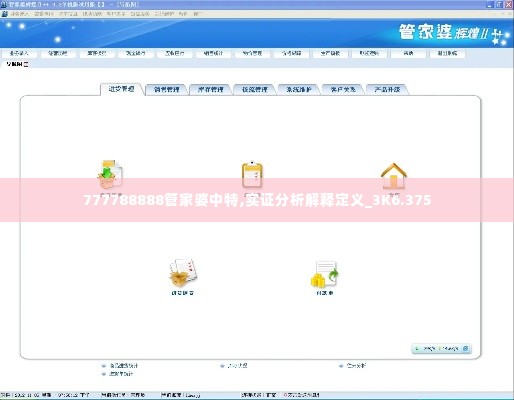Click the last button in the top toolbar row
Image resolution: width=514 pixels, height=400 pixels.
click(x=447, y=53)
